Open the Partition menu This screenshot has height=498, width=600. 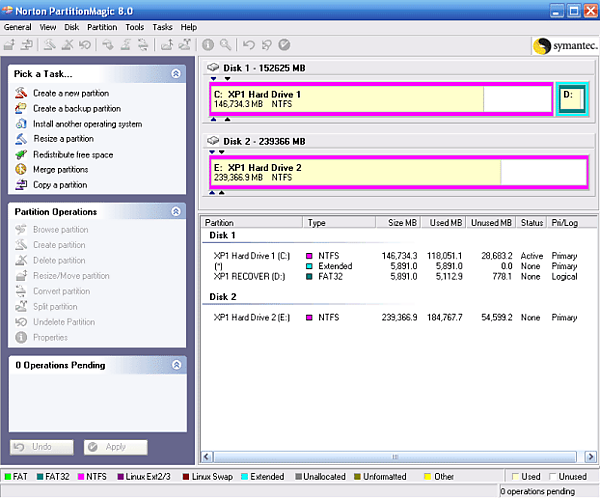tap(102, 27)
